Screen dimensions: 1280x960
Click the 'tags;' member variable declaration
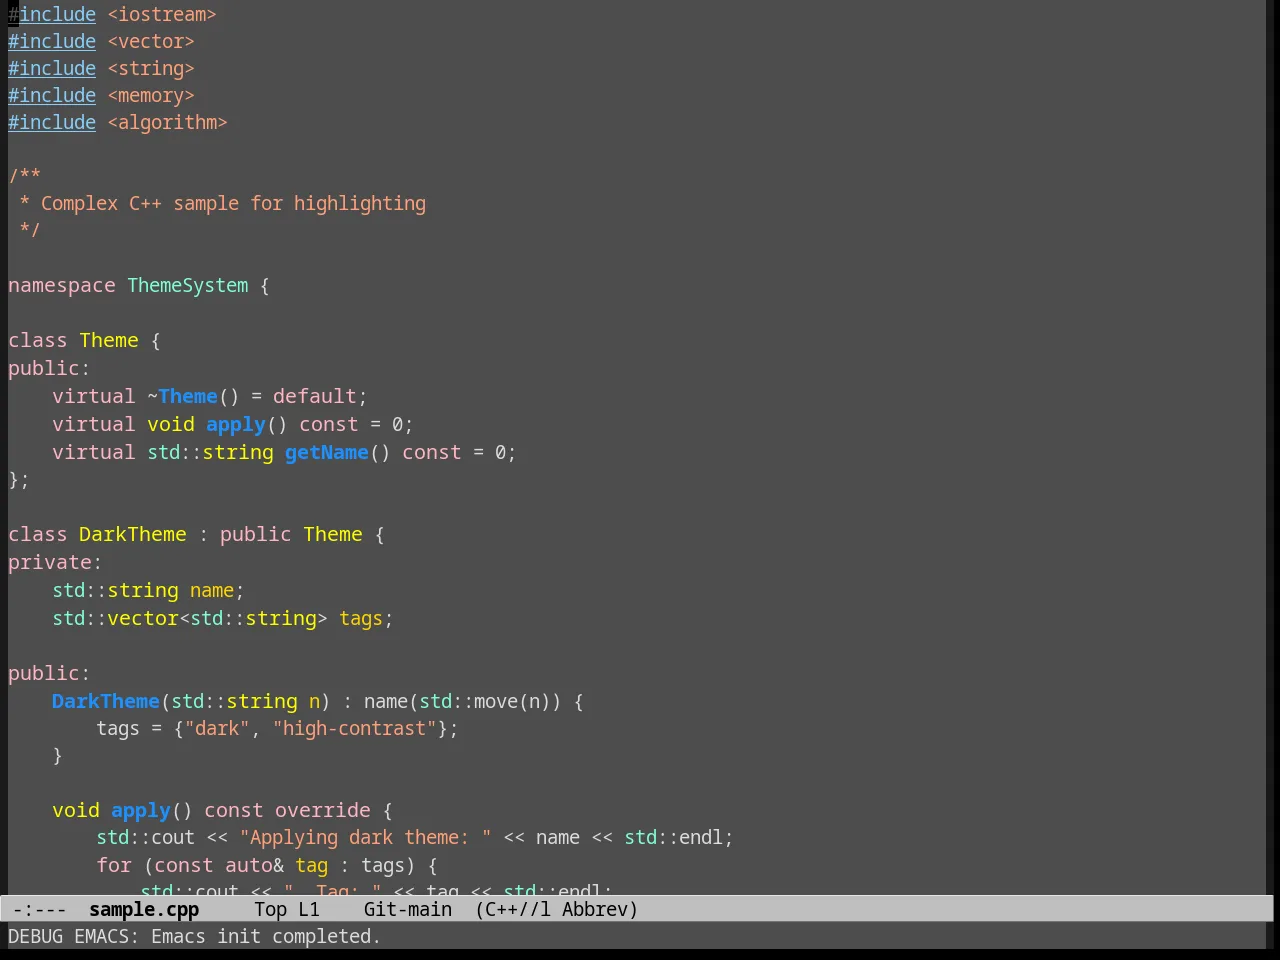(366, 619)
